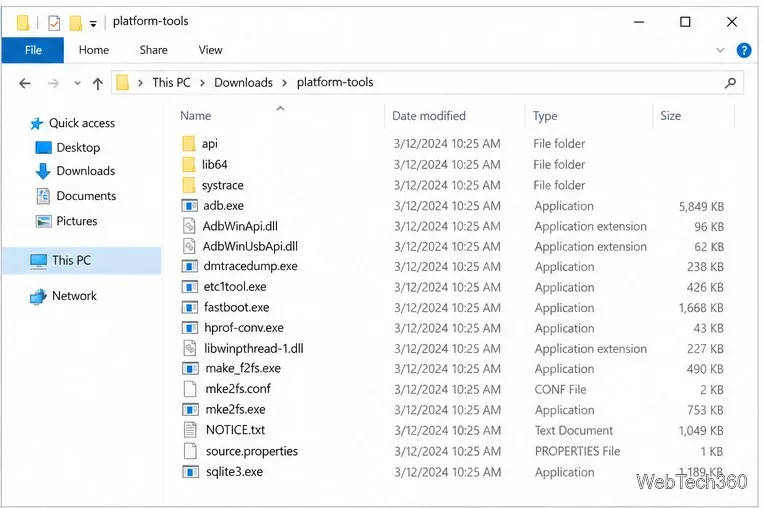764x508 pixels.
Task: Click the AdbWinApi.dll file icon
Action: [189, 226]
